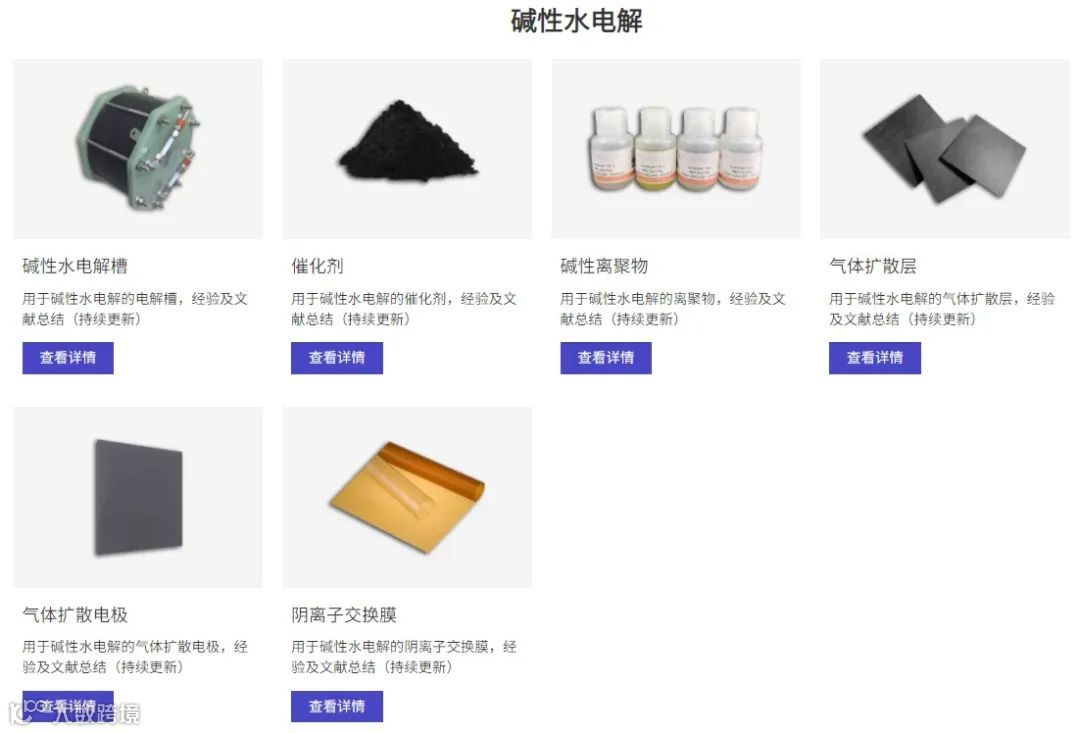
Task: Open the 催化剂 title link
Action: coord(318,266)
